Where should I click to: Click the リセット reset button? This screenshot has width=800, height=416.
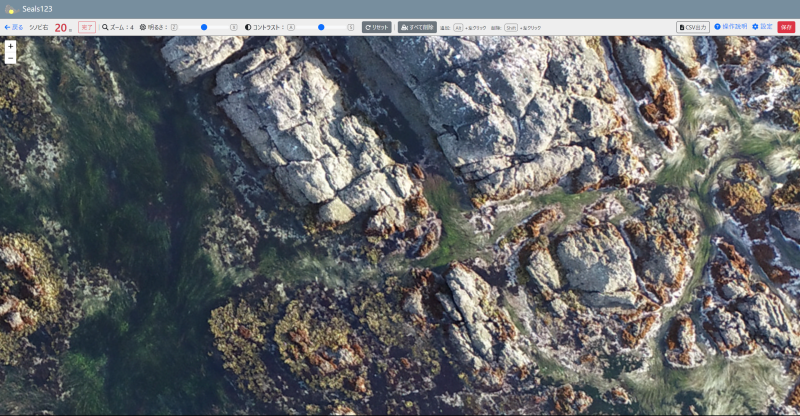[x=377, y=28]
